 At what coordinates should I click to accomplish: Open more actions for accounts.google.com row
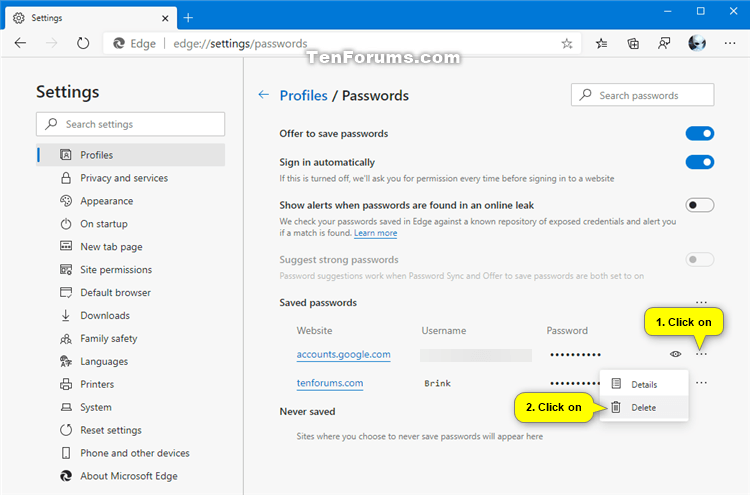tap(702, 354)
